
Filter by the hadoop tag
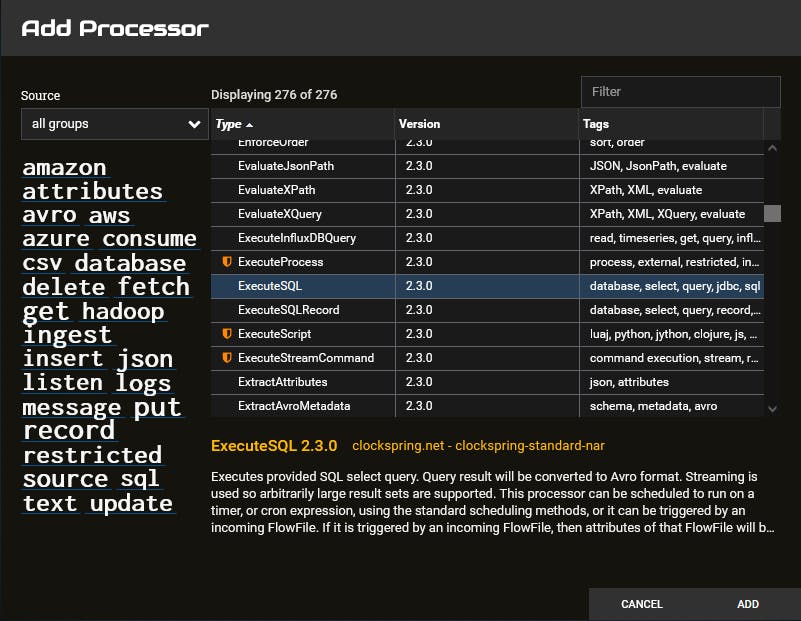pyautogui.click(x=123, y=312)
